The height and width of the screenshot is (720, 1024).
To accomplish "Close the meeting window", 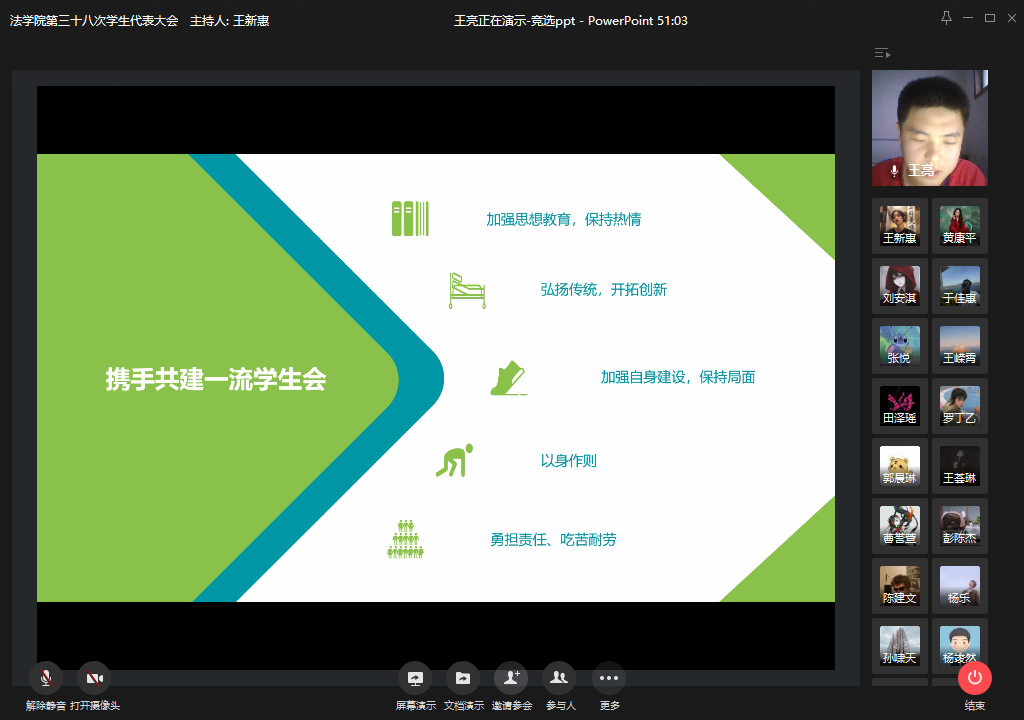I will [1012, 18].
